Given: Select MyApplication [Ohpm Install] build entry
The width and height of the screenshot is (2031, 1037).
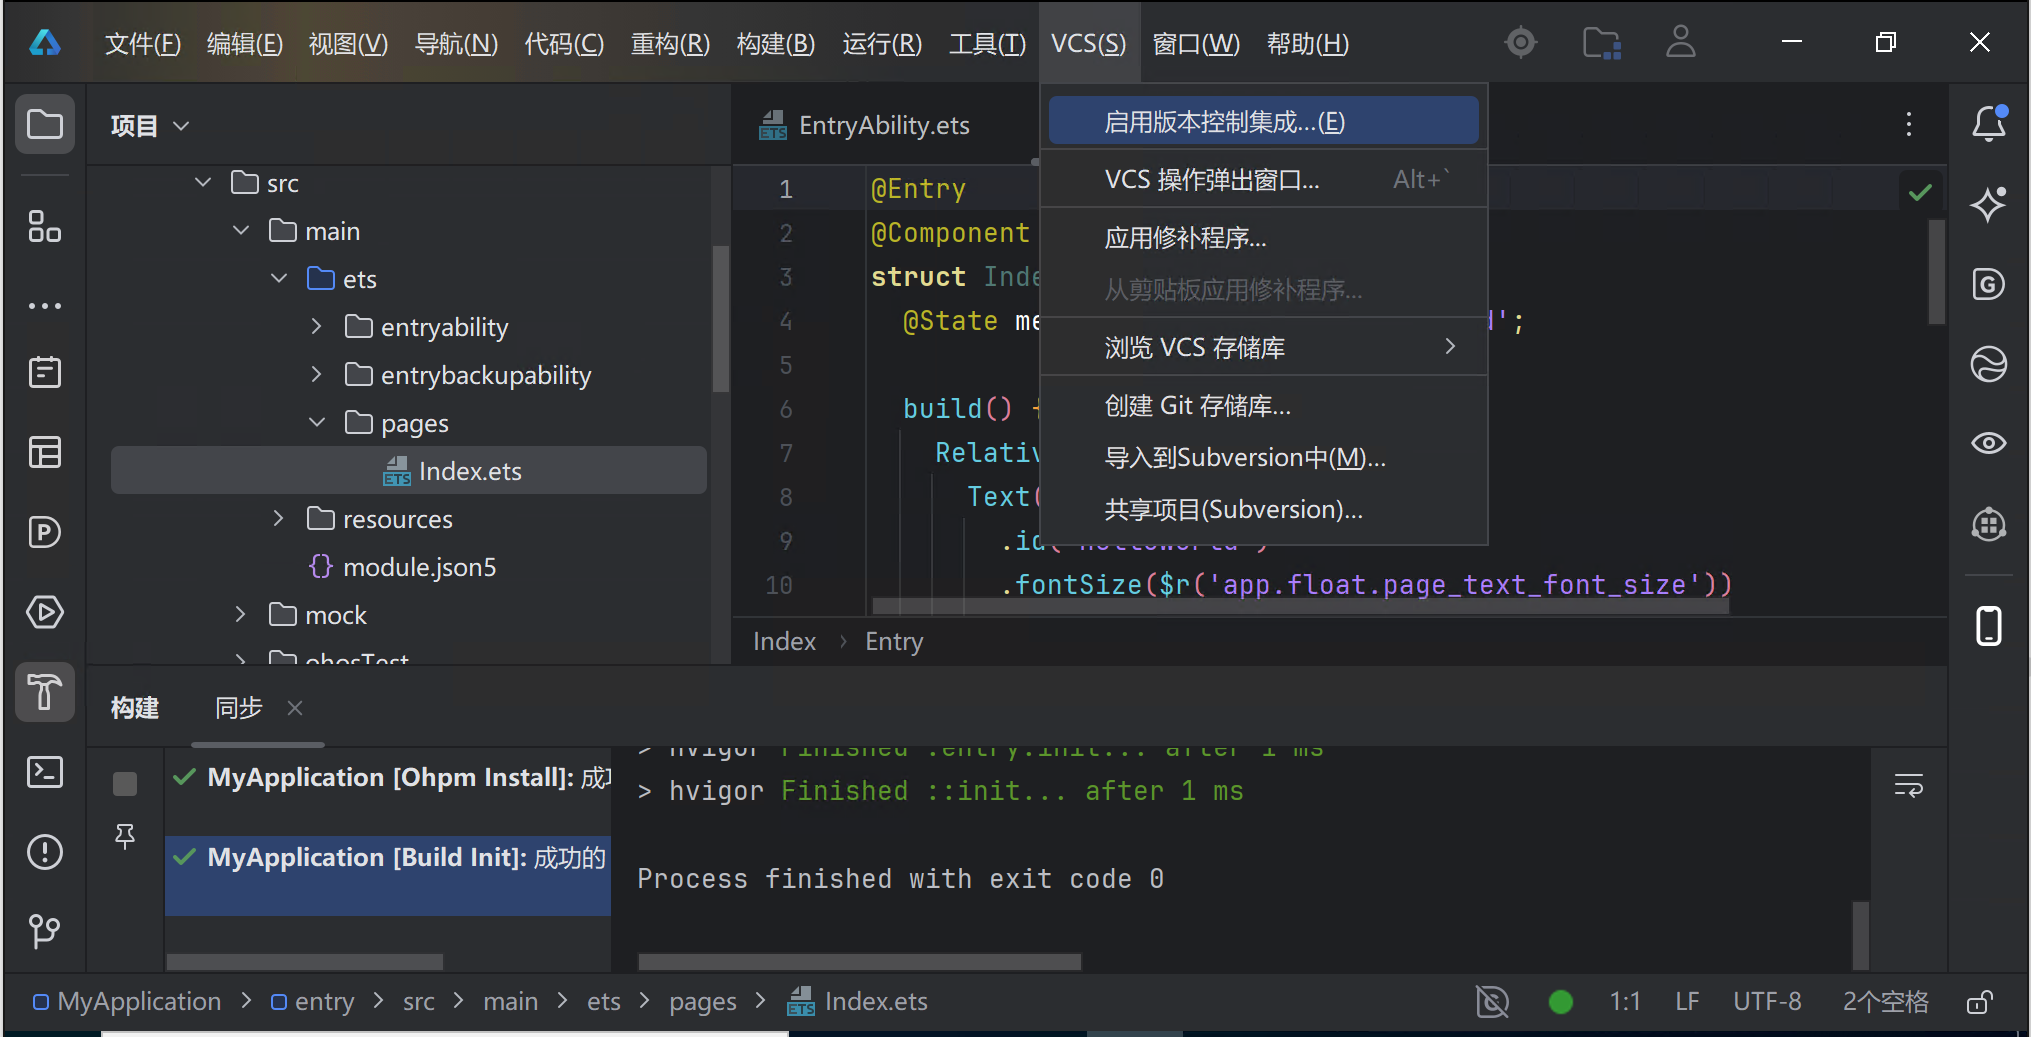Looking at the screenshot, I should point(388,777).
